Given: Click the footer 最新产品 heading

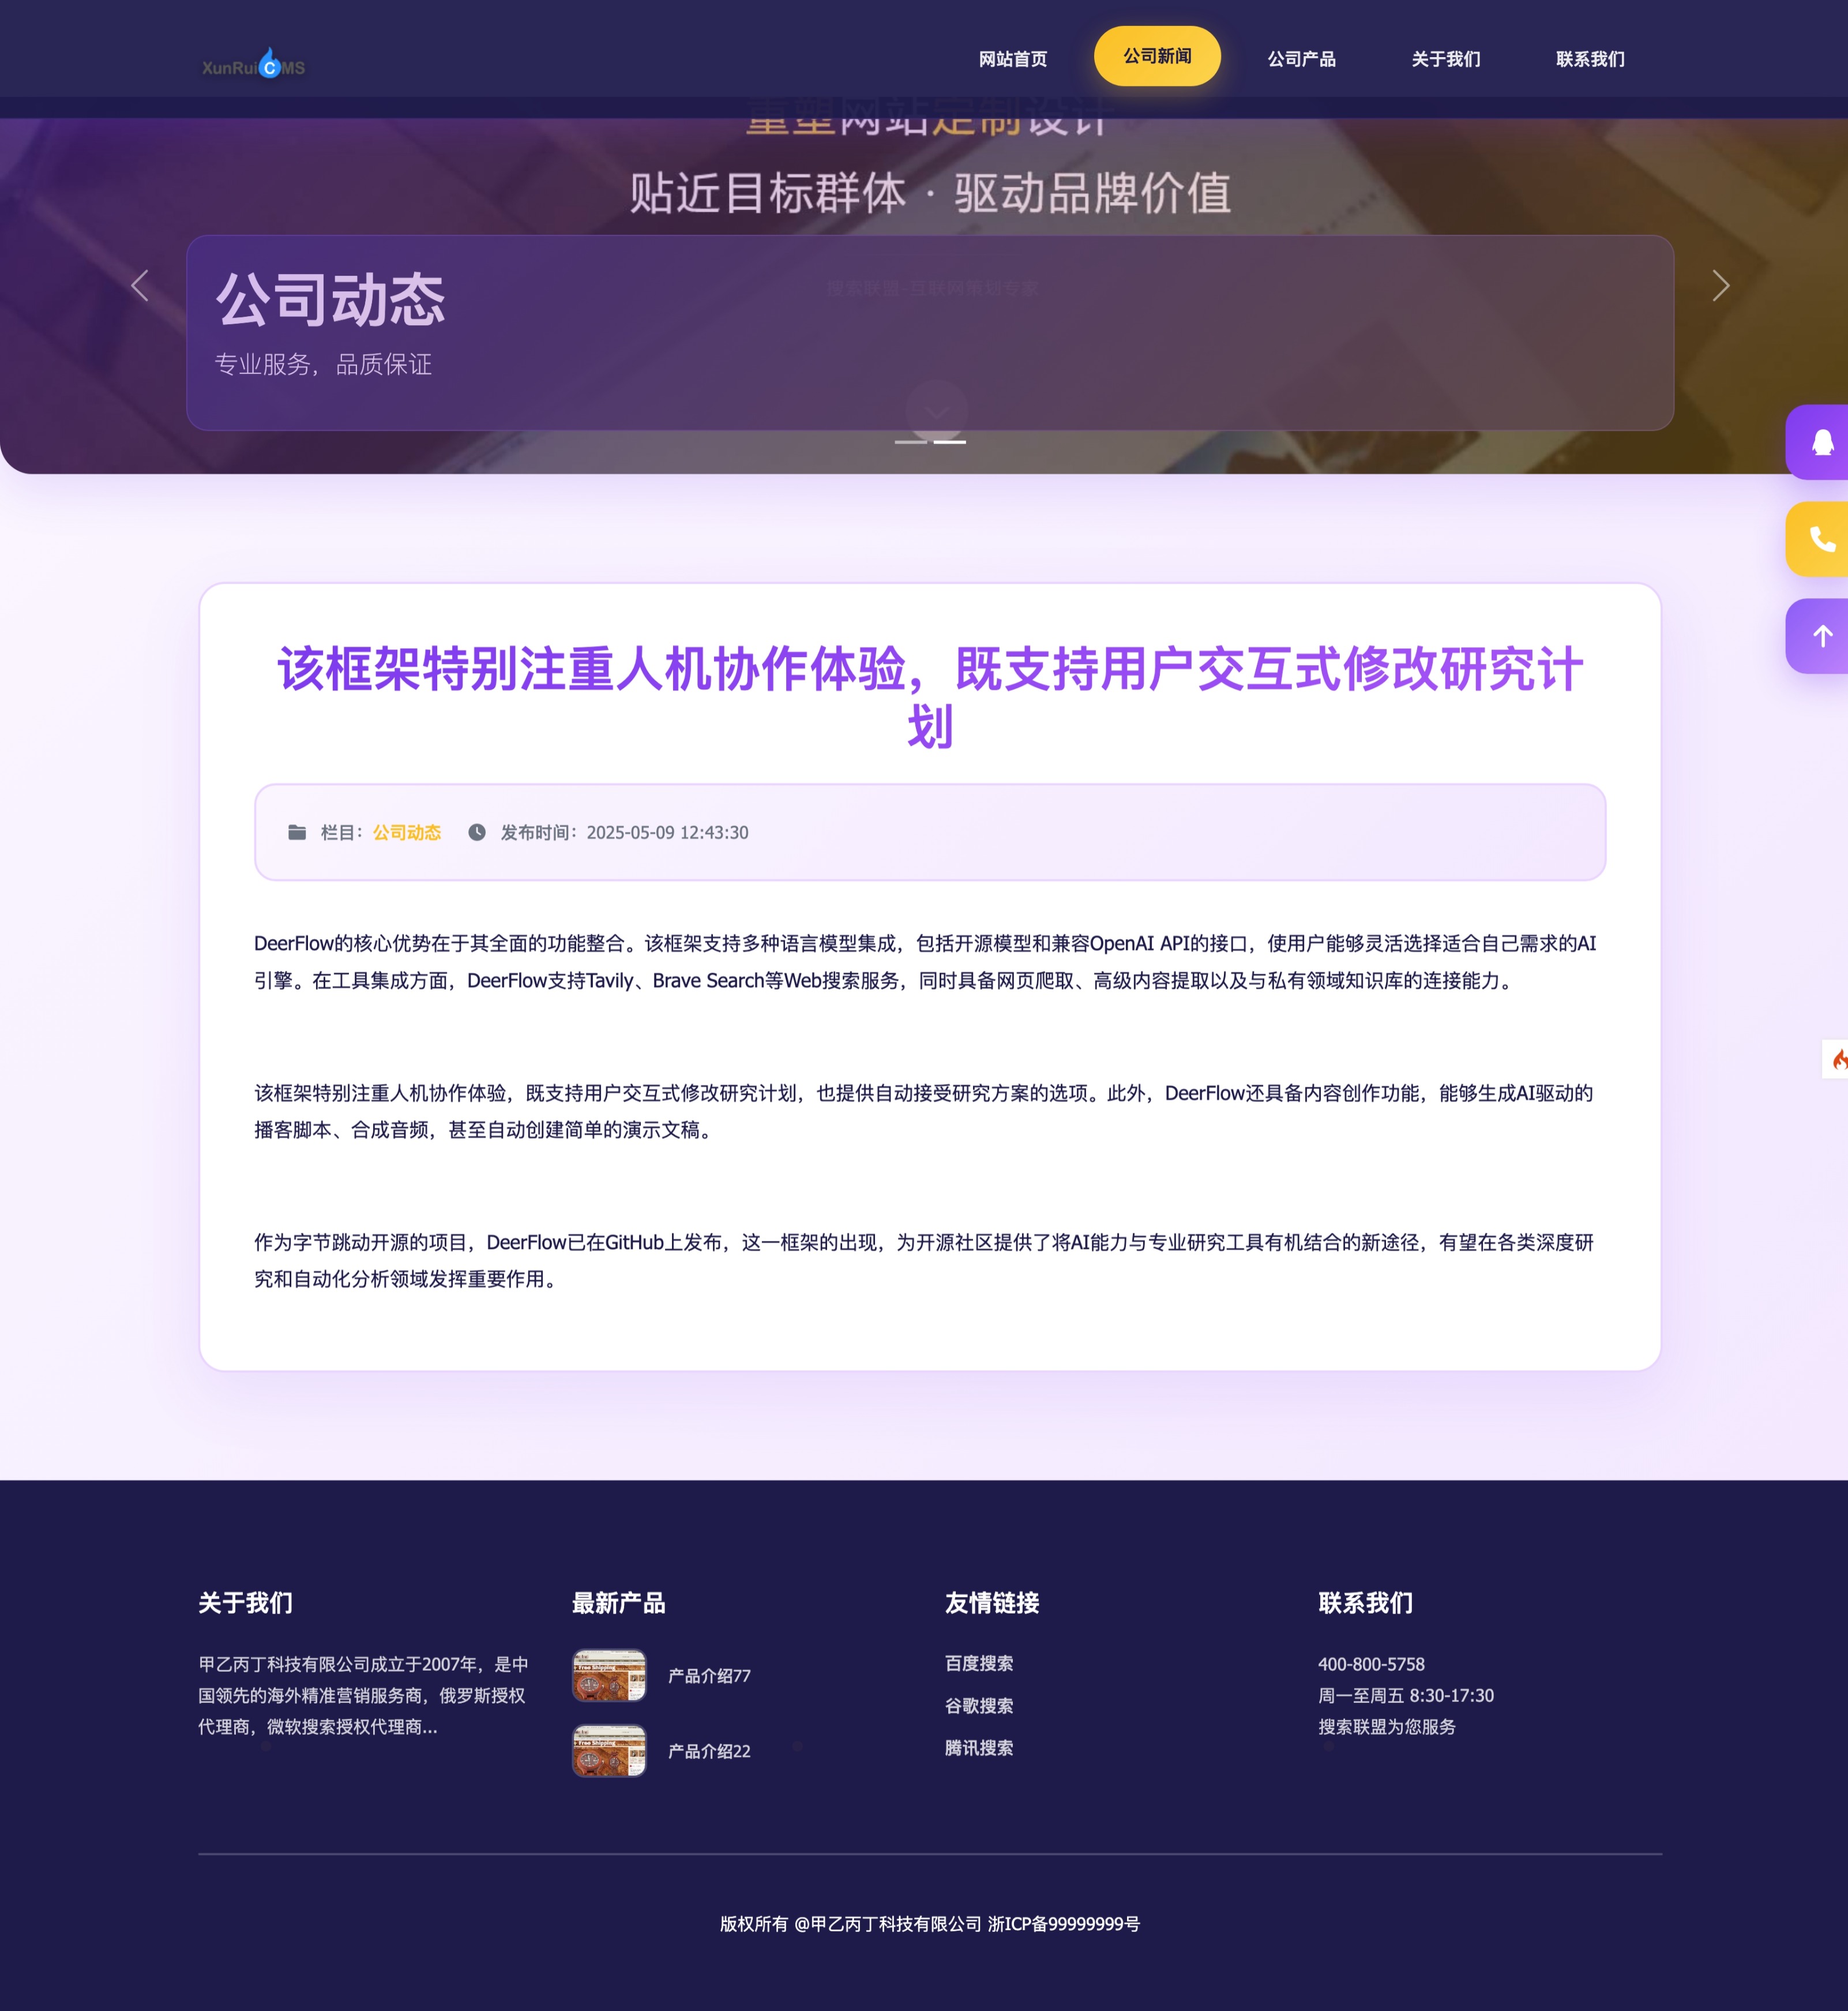Looking at the screenshot, I should (x=619, y=1603).
